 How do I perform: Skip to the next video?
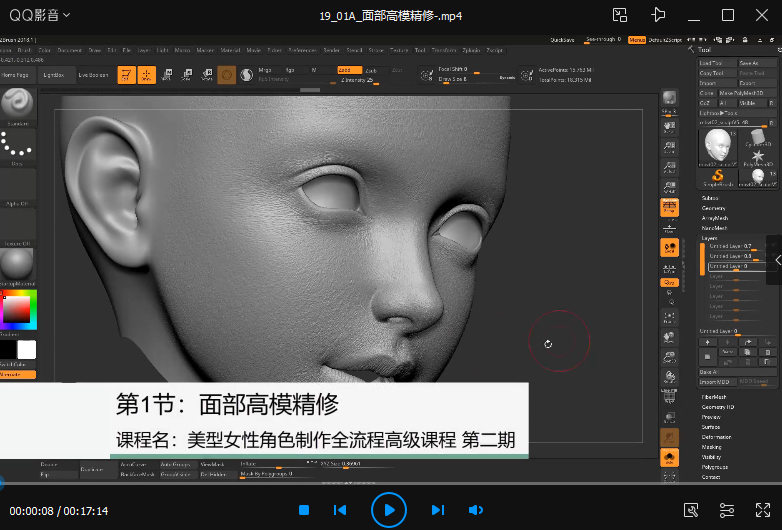click(437, 510)
